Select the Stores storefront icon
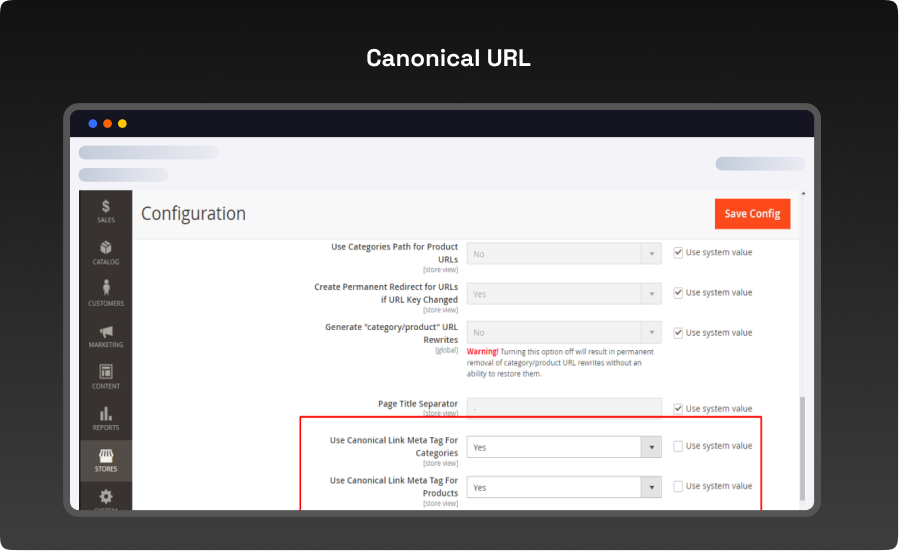899x551 pixels. click(105, 460)
